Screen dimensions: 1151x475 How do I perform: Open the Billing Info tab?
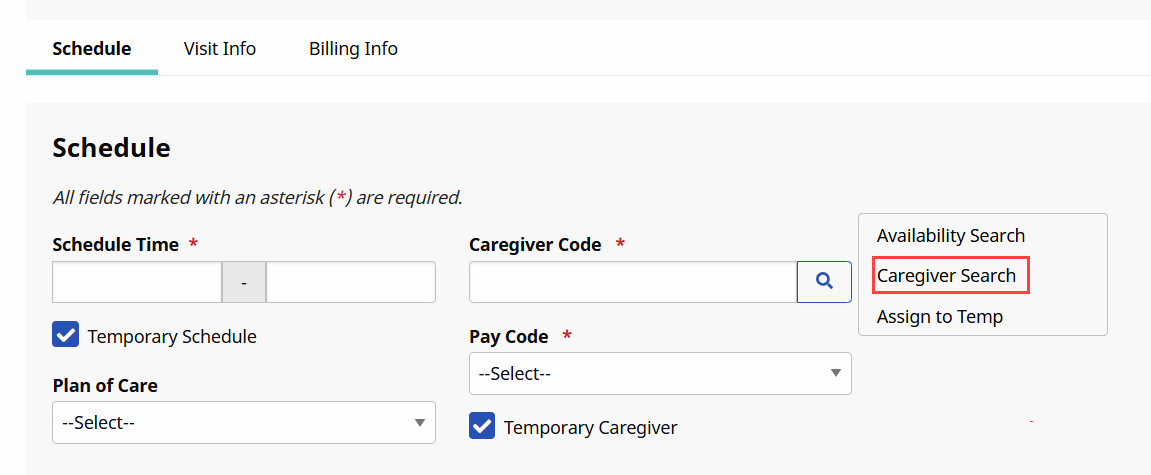click(353, 48)
